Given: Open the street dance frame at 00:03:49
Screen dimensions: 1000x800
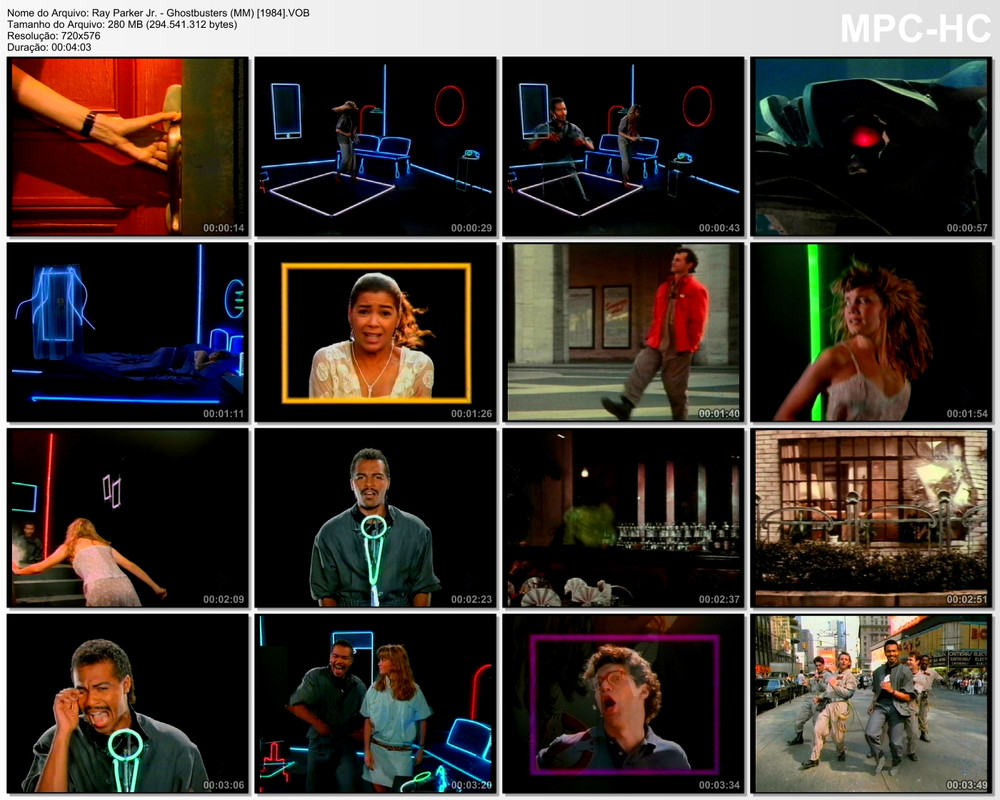Looking at the screenshot, I should 871,704.
